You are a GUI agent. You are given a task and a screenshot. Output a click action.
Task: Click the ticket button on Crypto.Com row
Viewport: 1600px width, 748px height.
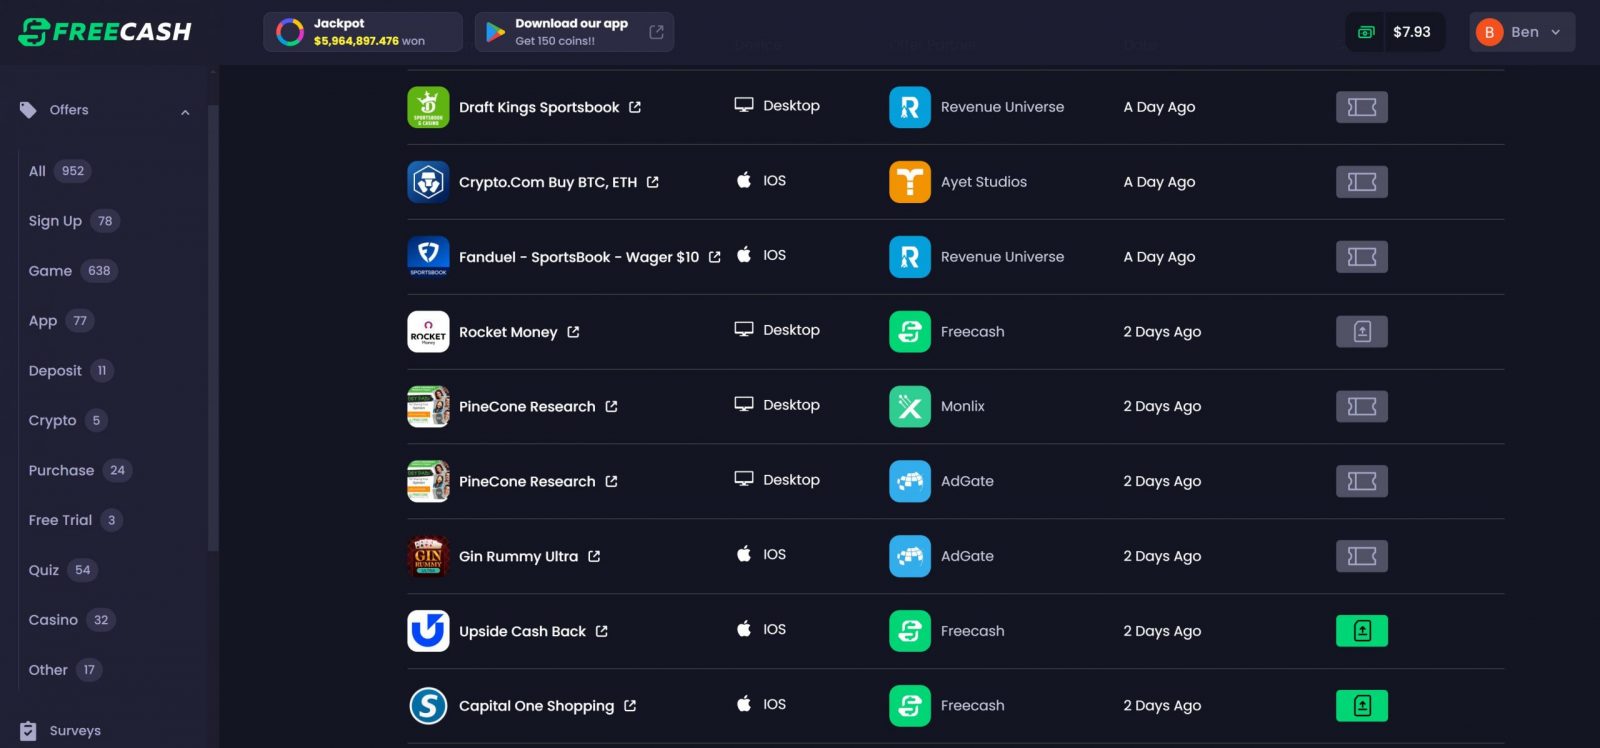[x=1362, y=182]
